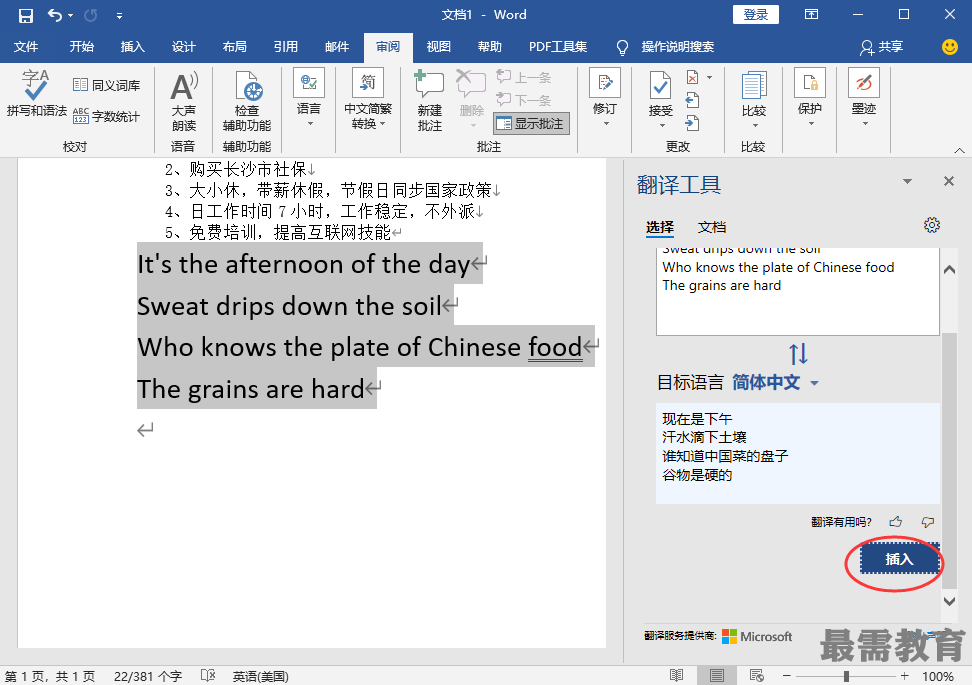The image size is (972, 685).
Task: Click the 登录 sign-in button
Action: coord(756,15)
